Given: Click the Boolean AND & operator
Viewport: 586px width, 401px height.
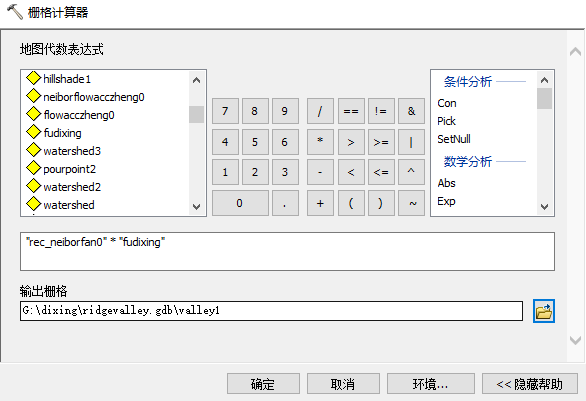Looking at the screenshot, I should 411,111.
